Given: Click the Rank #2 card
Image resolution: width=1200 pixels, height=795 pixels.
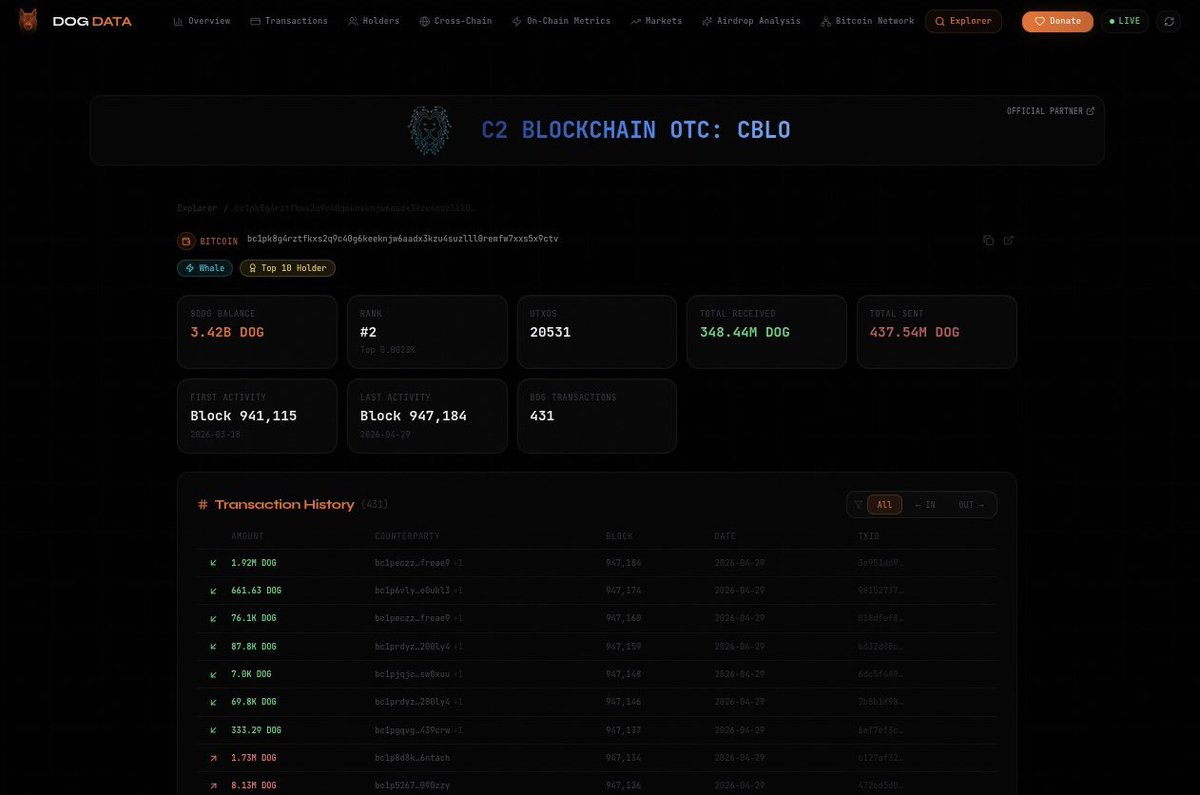Looking at the screenshot, I should pyautogui.click(x=427, y=332).
